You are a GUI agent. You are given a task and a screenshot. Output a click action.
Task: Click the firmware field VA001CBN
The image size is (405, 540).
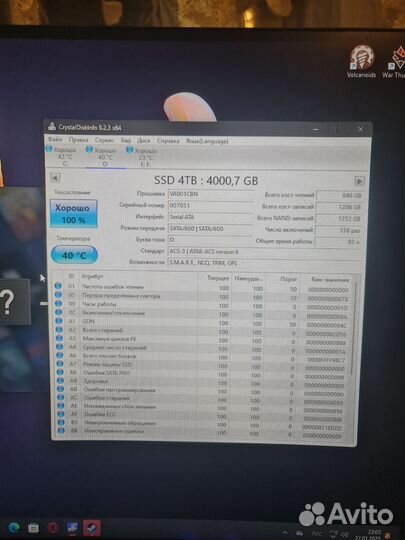[x=211, y=194]
